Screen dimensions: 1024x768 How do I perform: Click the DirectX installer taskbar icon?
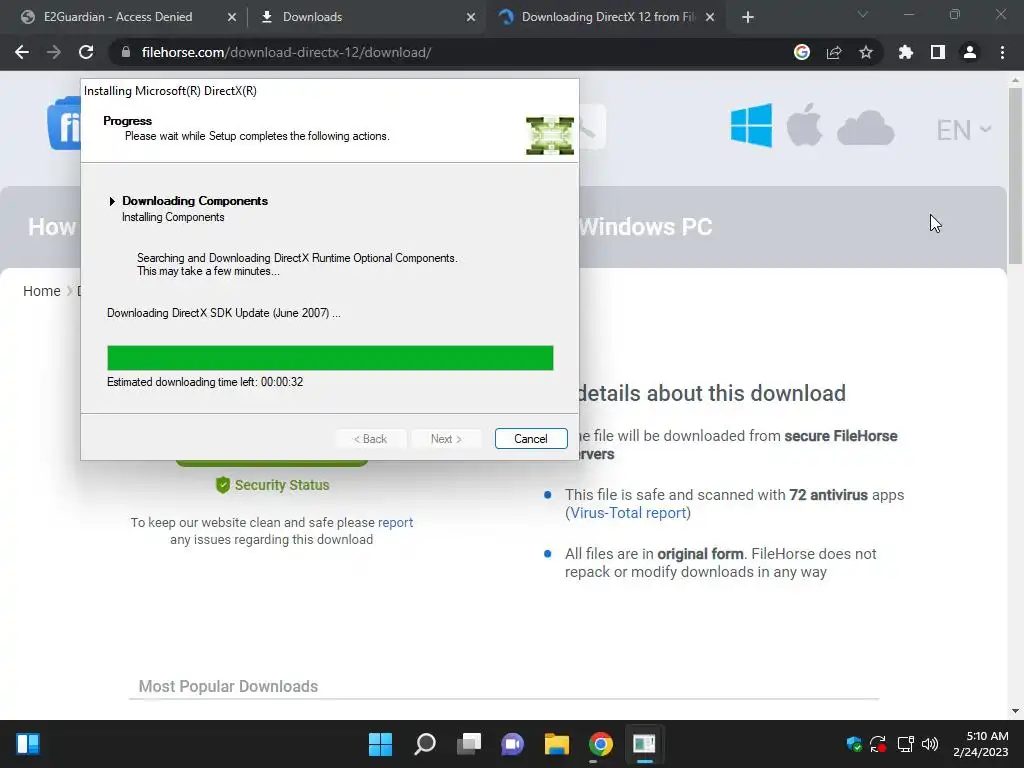pyautogui.click(x=645, y=744)
